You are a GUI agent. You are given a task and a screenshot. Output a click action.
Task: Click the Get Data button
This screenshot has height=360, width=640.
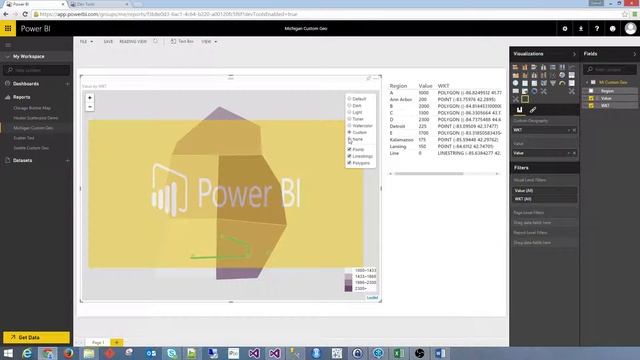(36, 338)
